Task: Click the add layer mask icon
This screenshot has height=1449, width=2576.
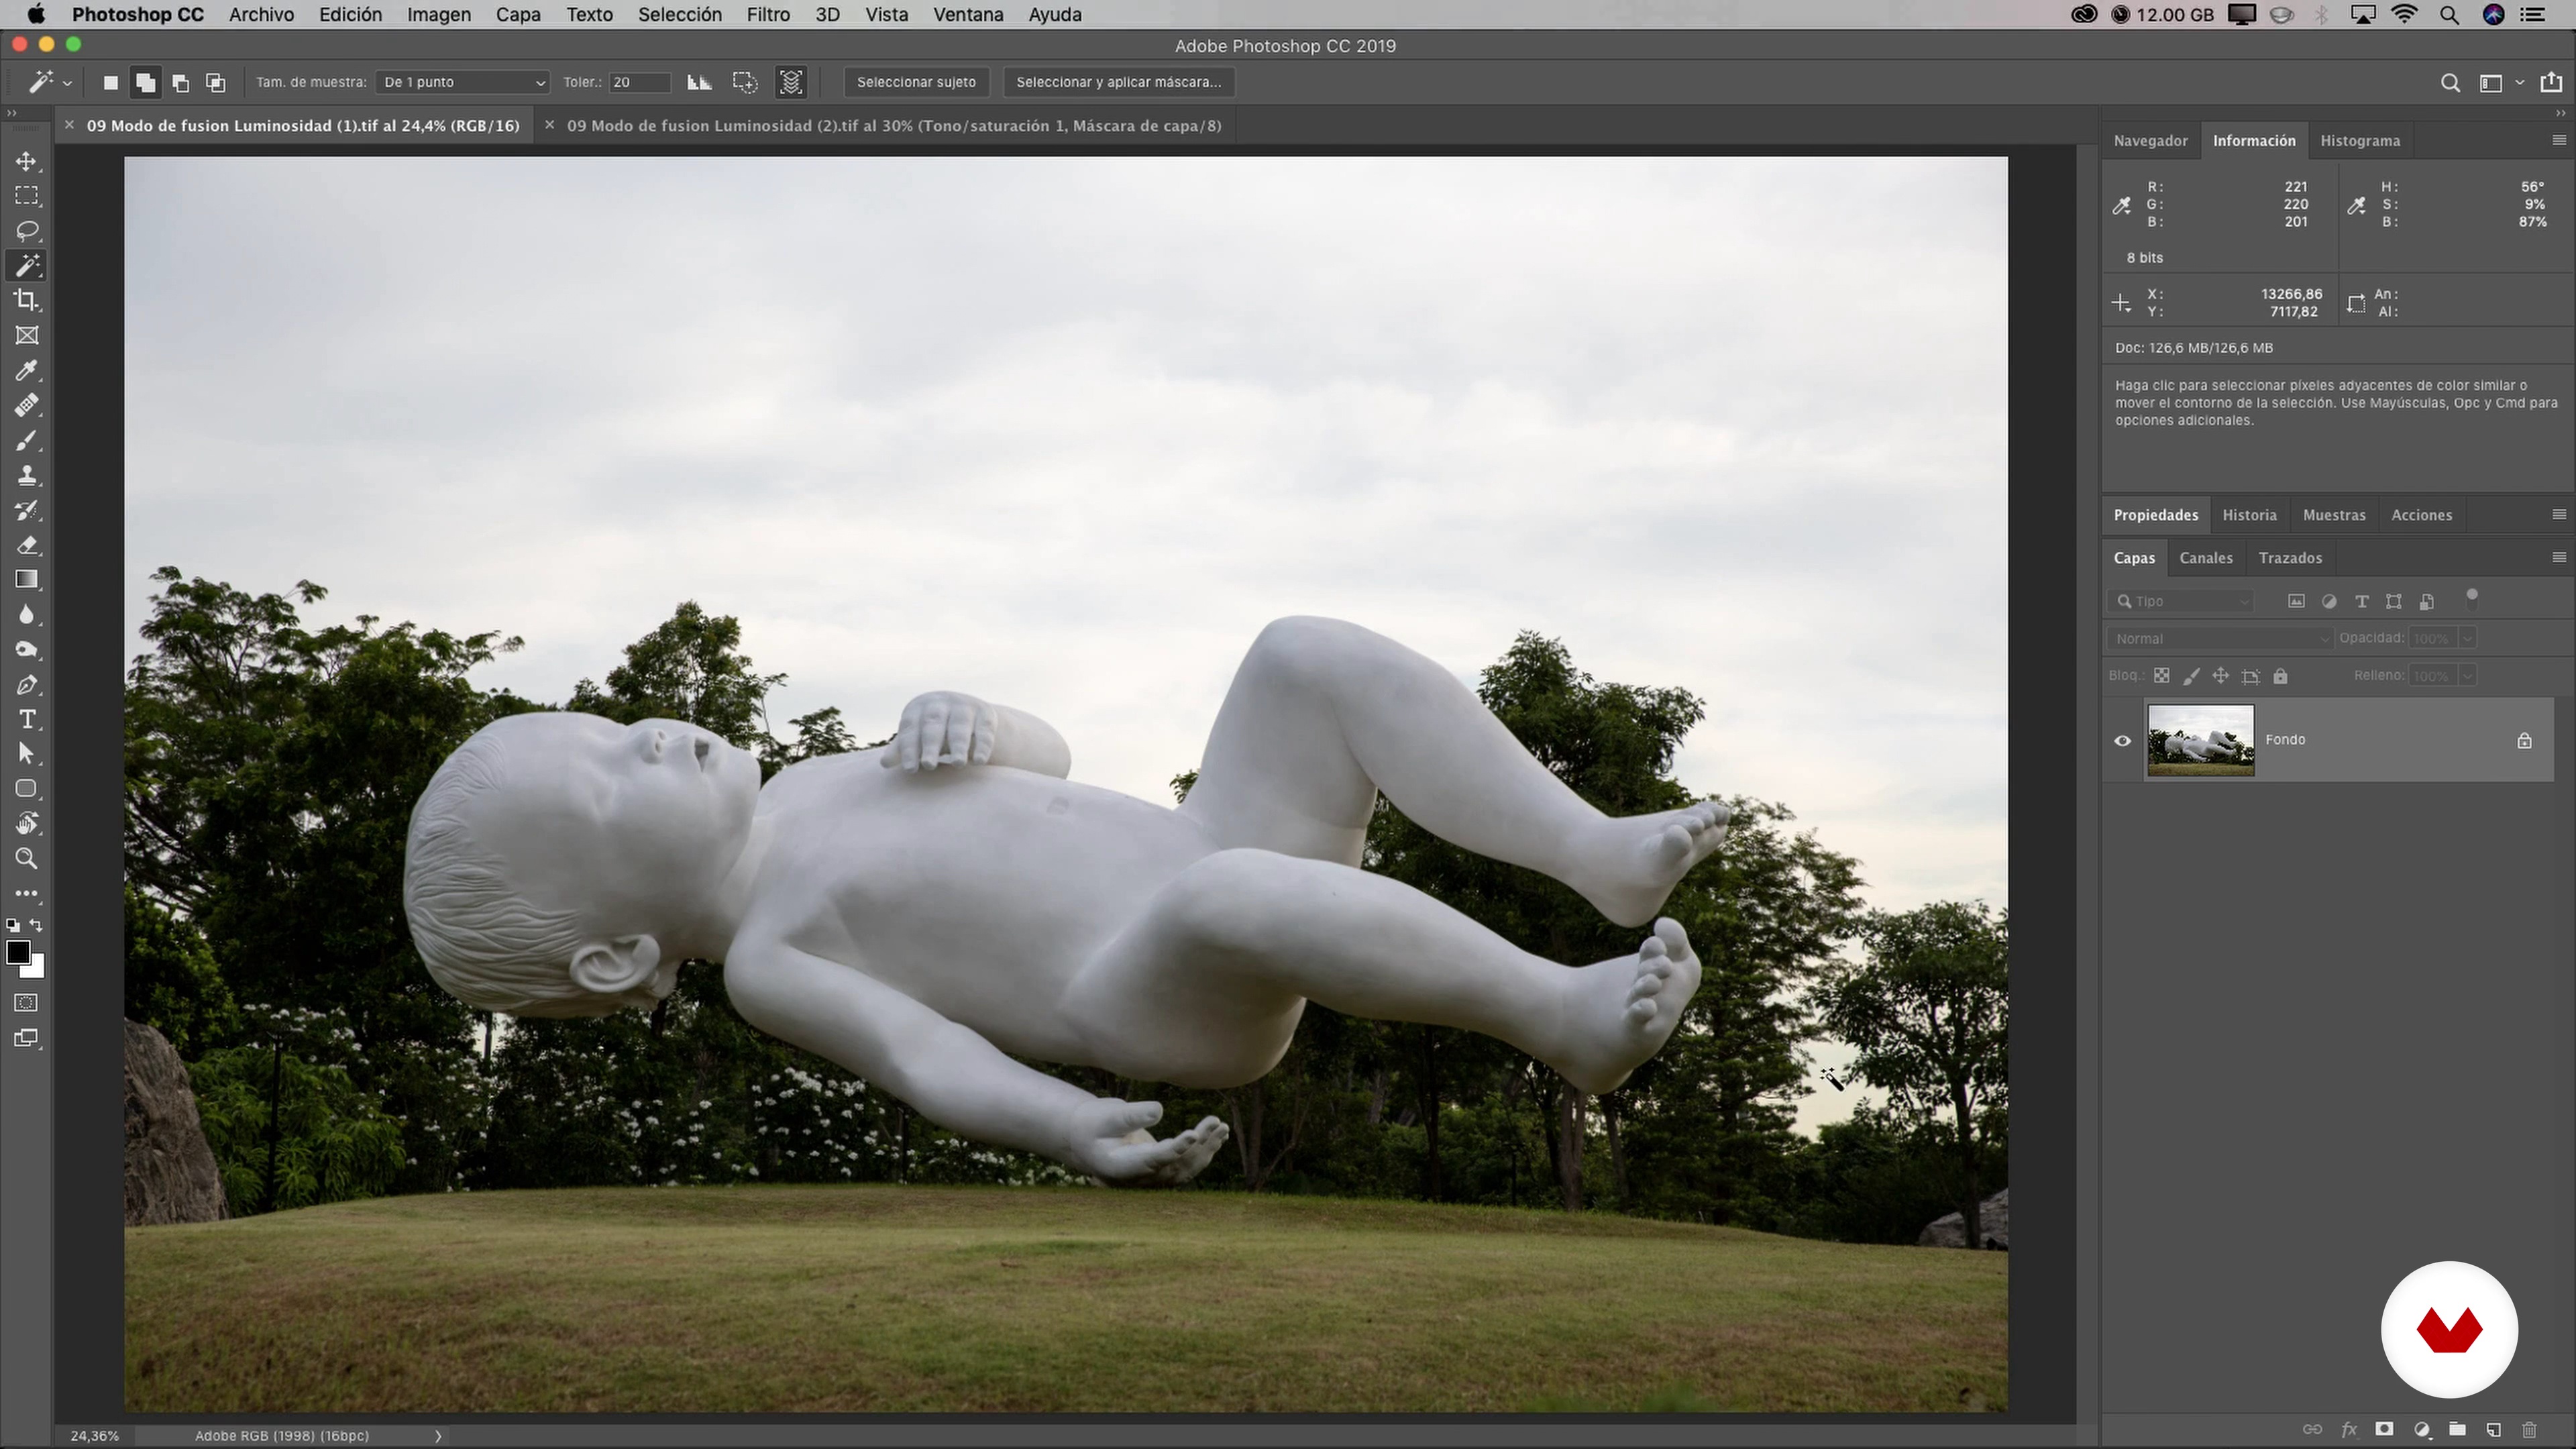Action: [x=2385, y=1430]
